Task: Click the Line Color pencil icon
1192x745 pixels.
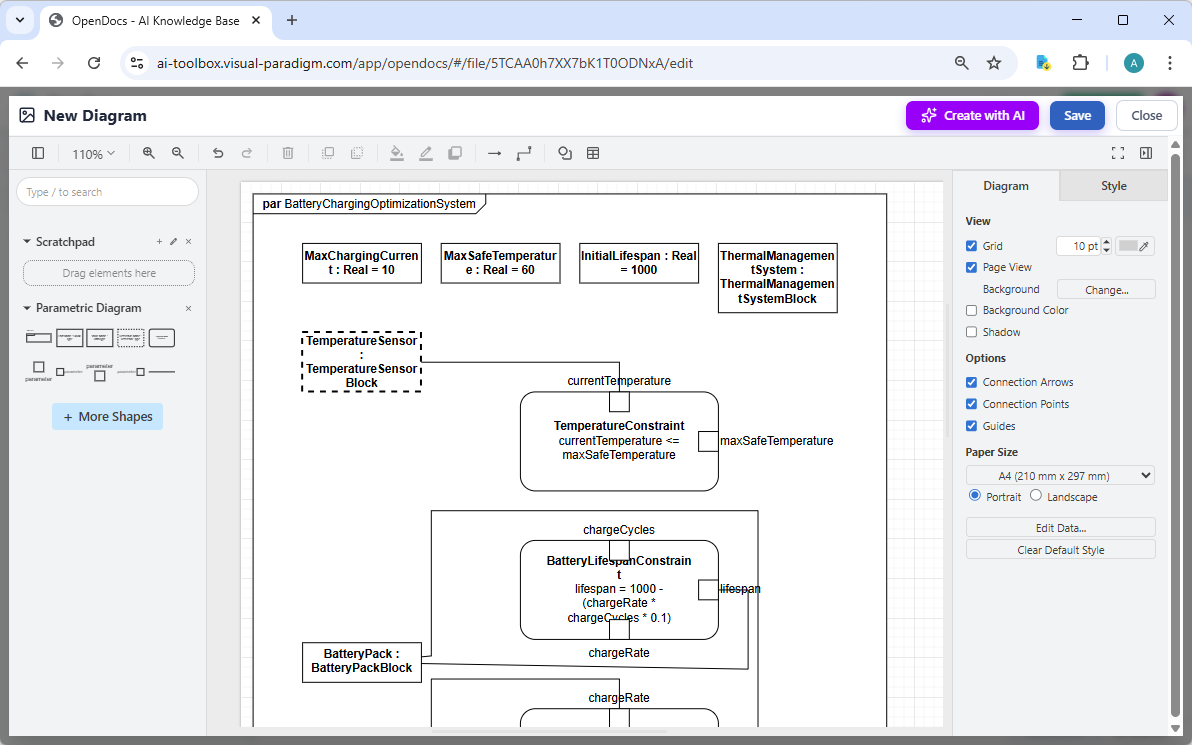Action: click(x=425, y=153)
